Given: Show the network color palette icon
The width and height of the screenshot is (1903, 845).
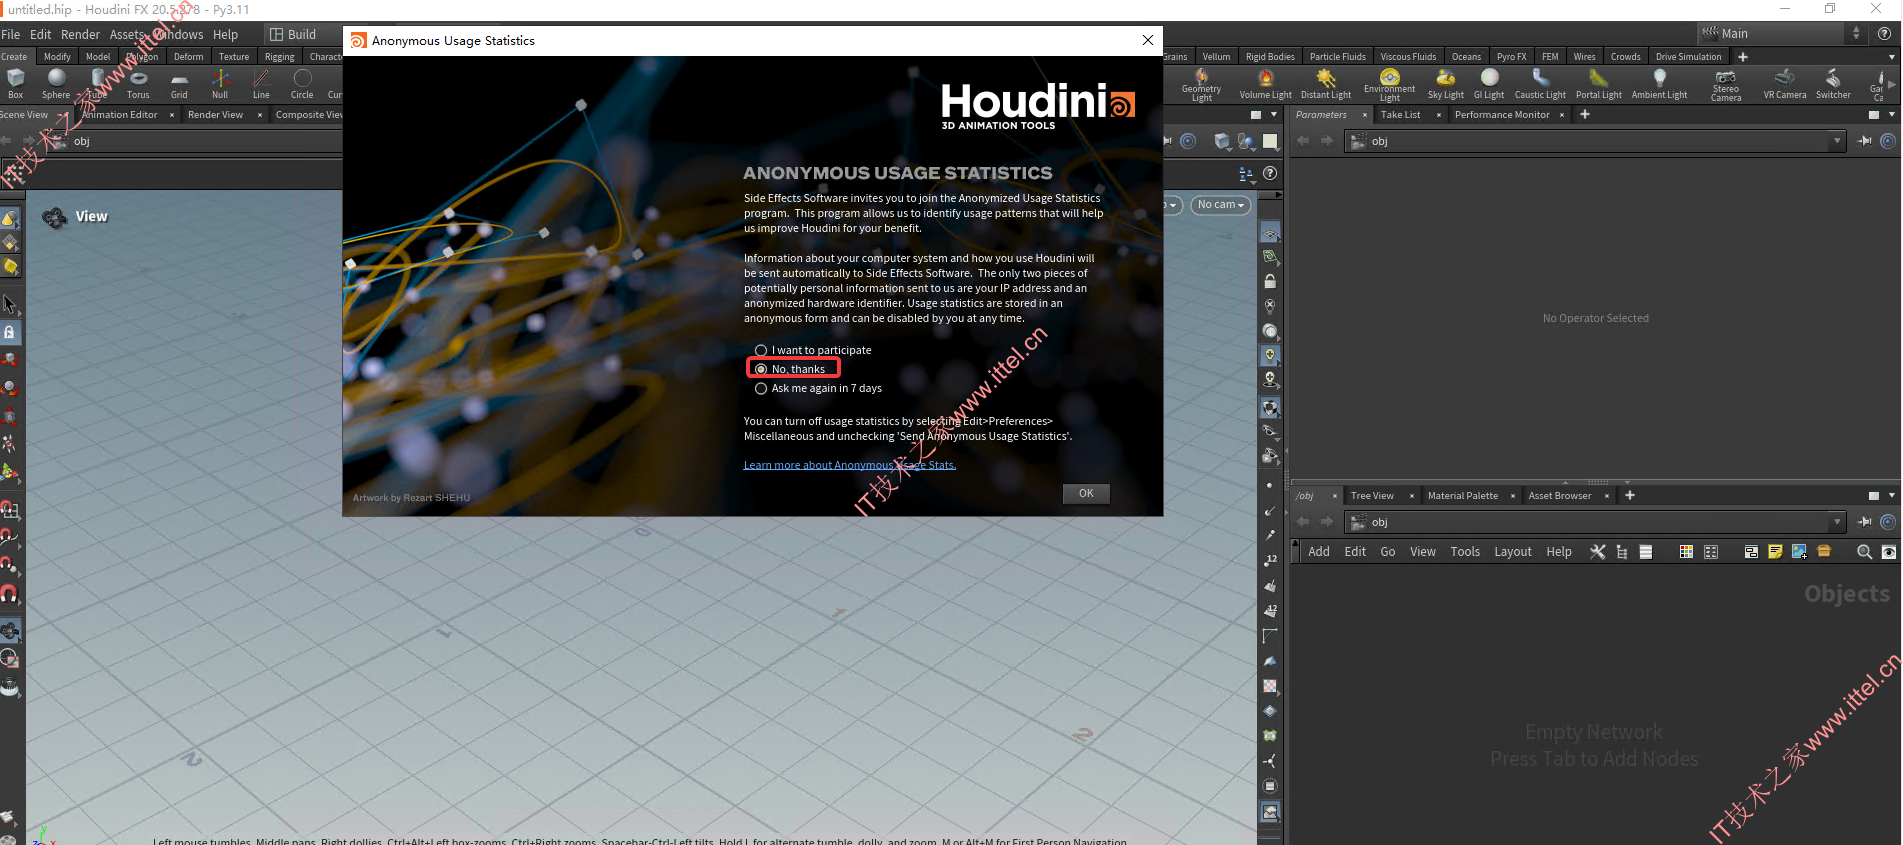Looking at the screenshot, I should [x=1686, y=552].
